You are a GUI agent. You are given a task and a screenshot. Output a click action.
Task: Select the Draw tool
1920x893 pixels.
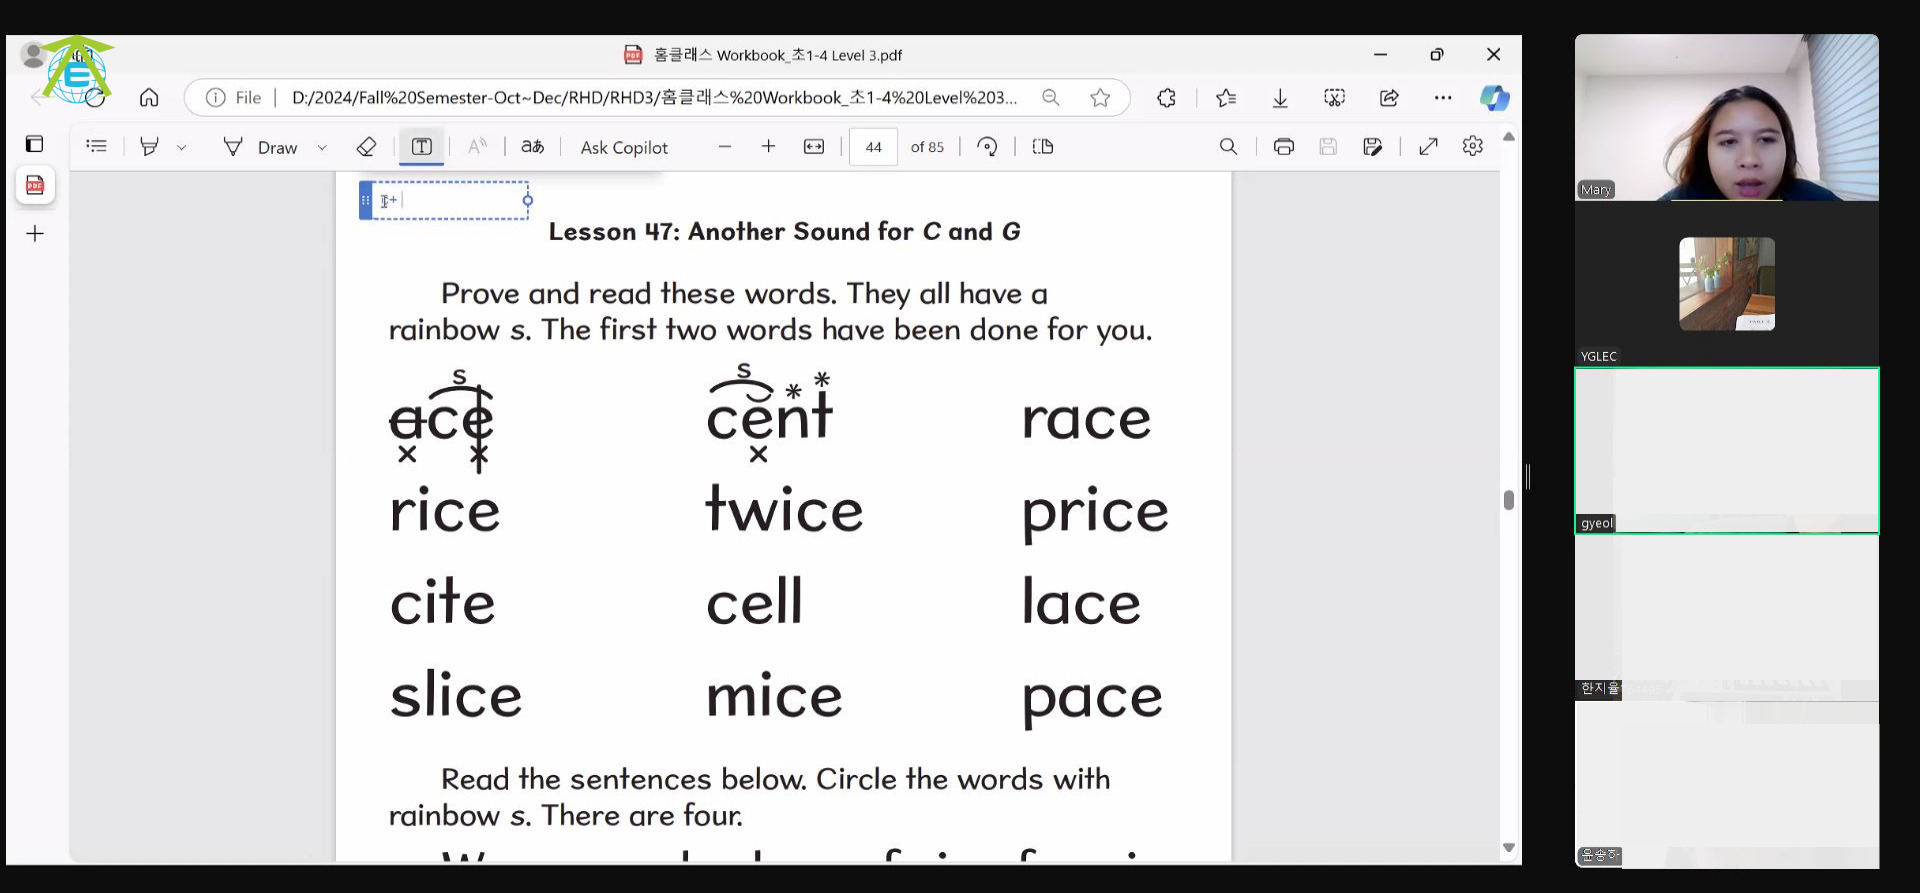(261, 147)
